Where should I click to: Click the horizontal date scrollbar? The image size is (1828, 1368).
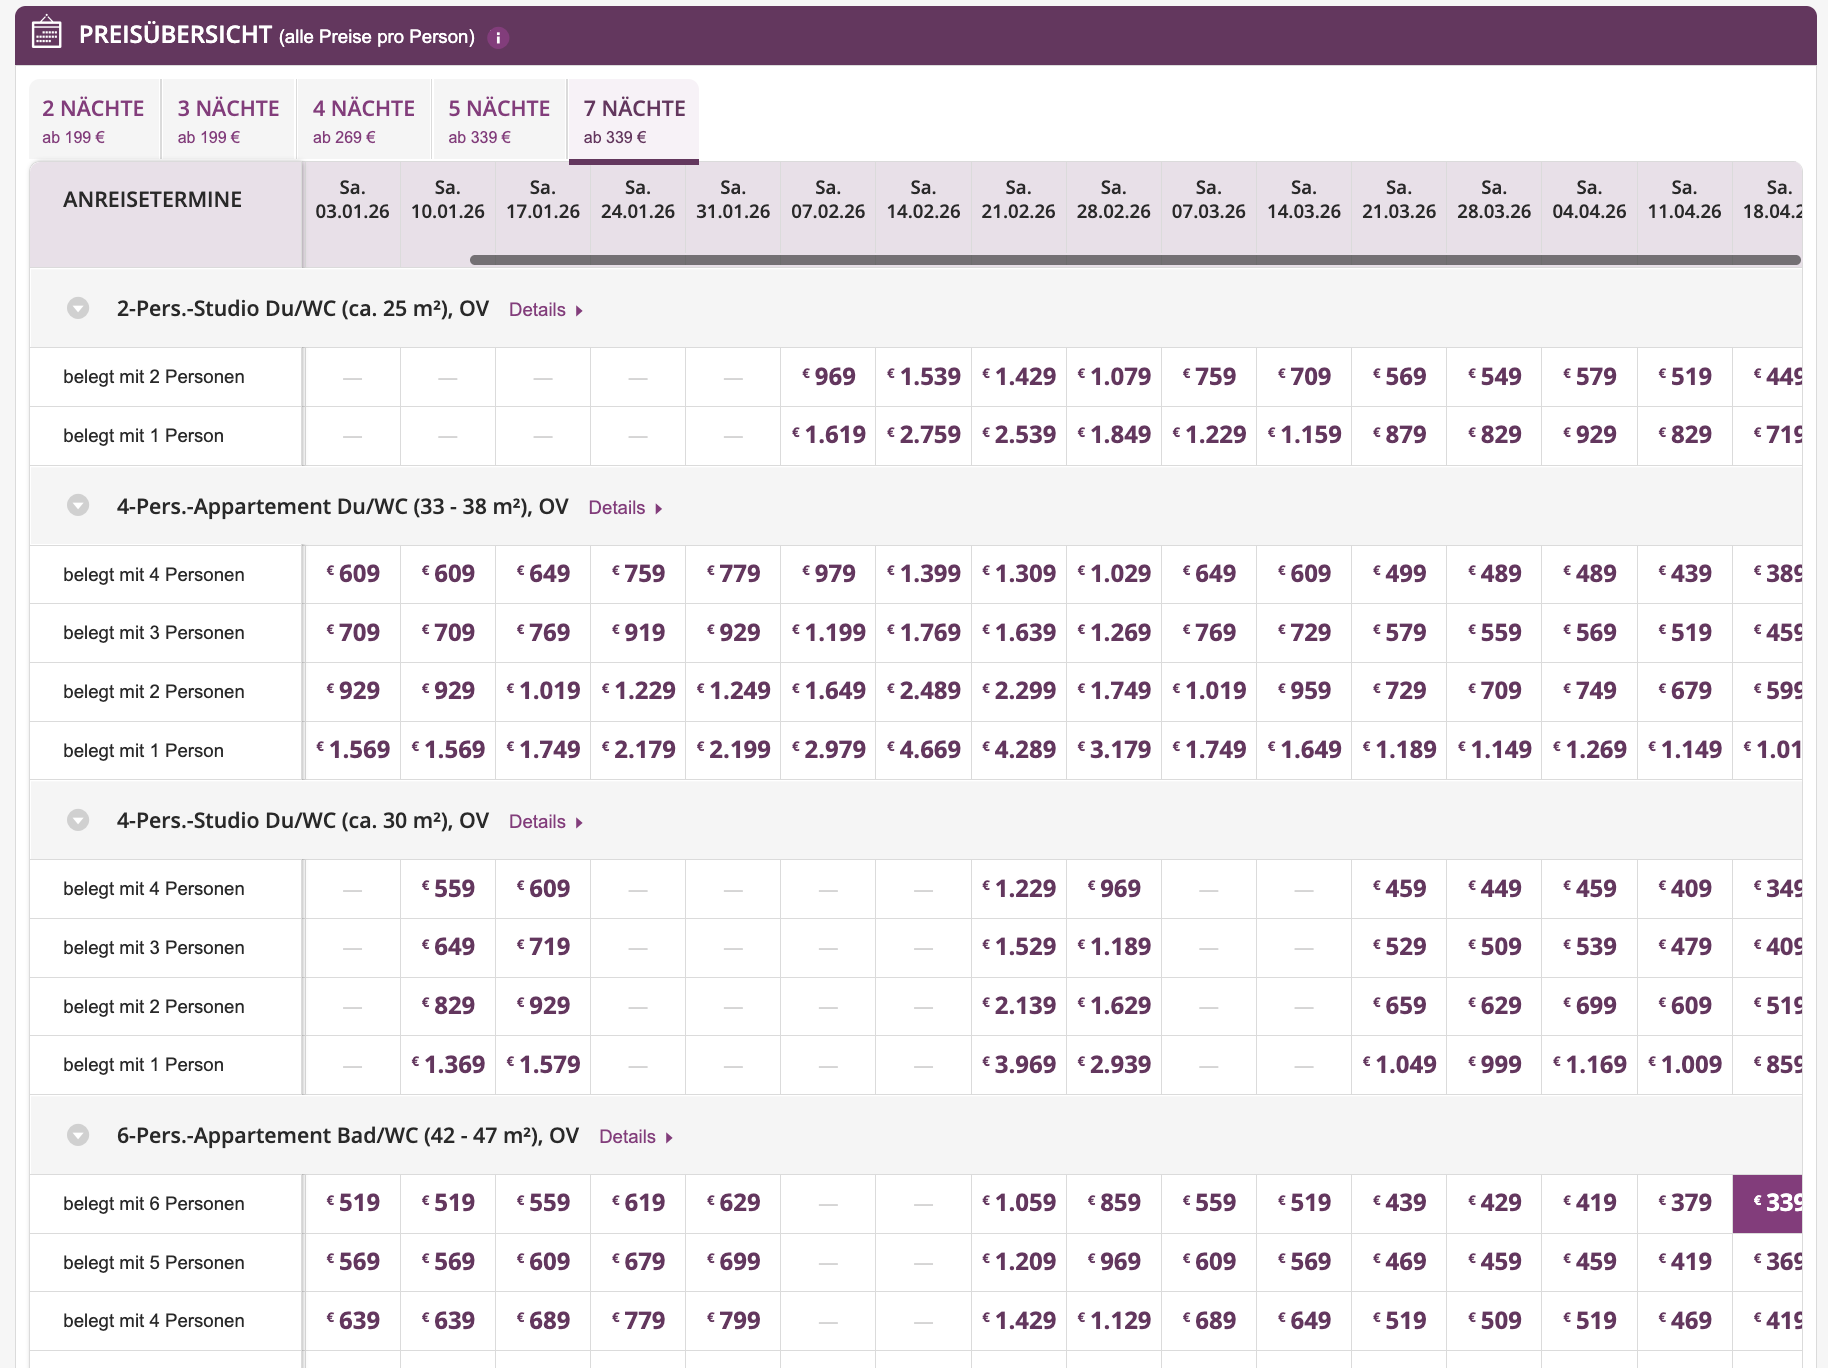pos(1134,260)
